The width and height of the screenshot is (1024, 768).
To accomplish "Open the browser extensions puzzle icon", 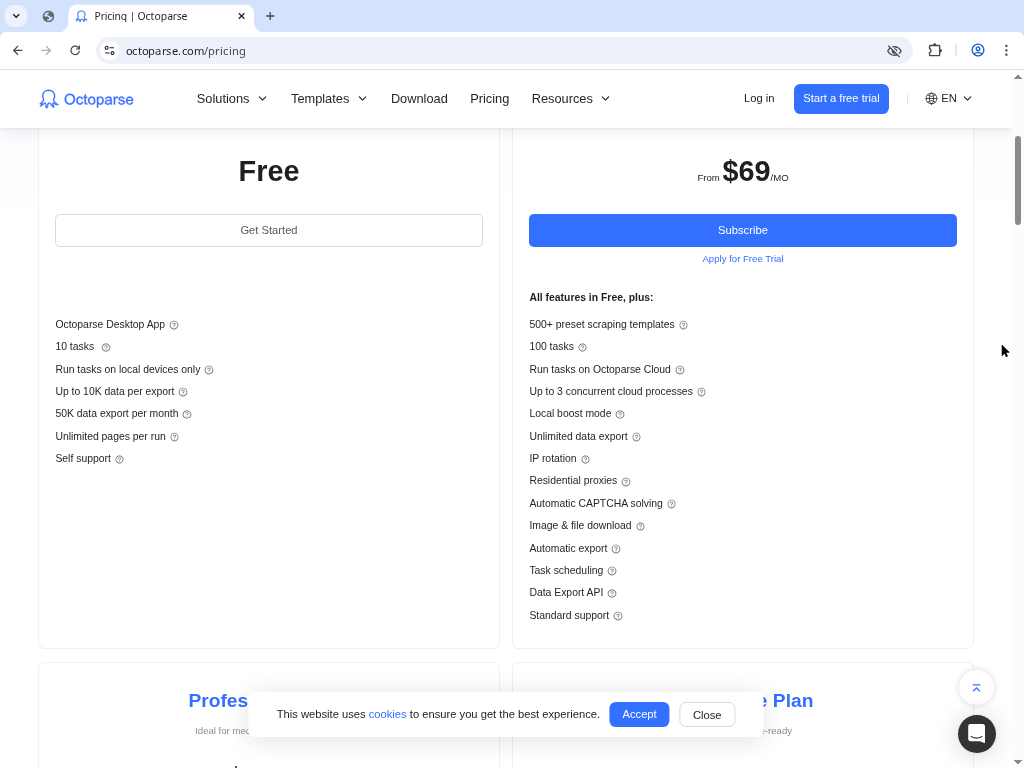I will click(935, 50).
